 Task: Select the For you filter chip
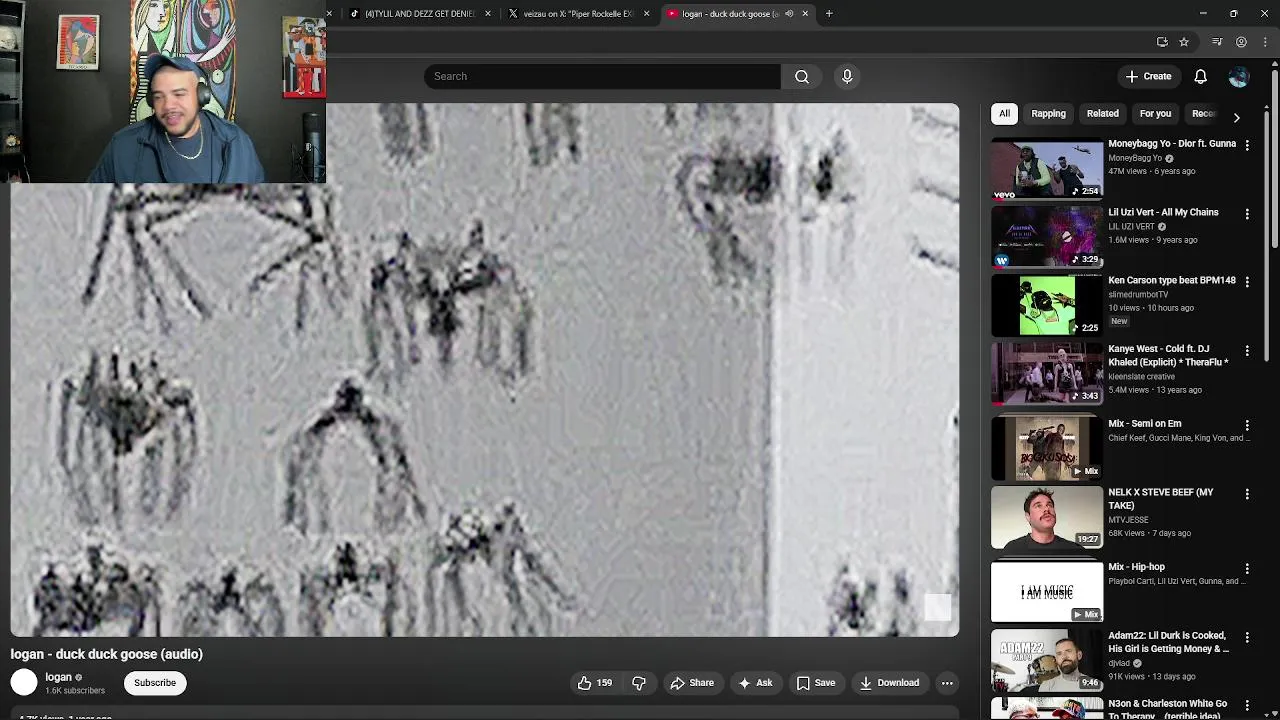tap(1155, 114)
